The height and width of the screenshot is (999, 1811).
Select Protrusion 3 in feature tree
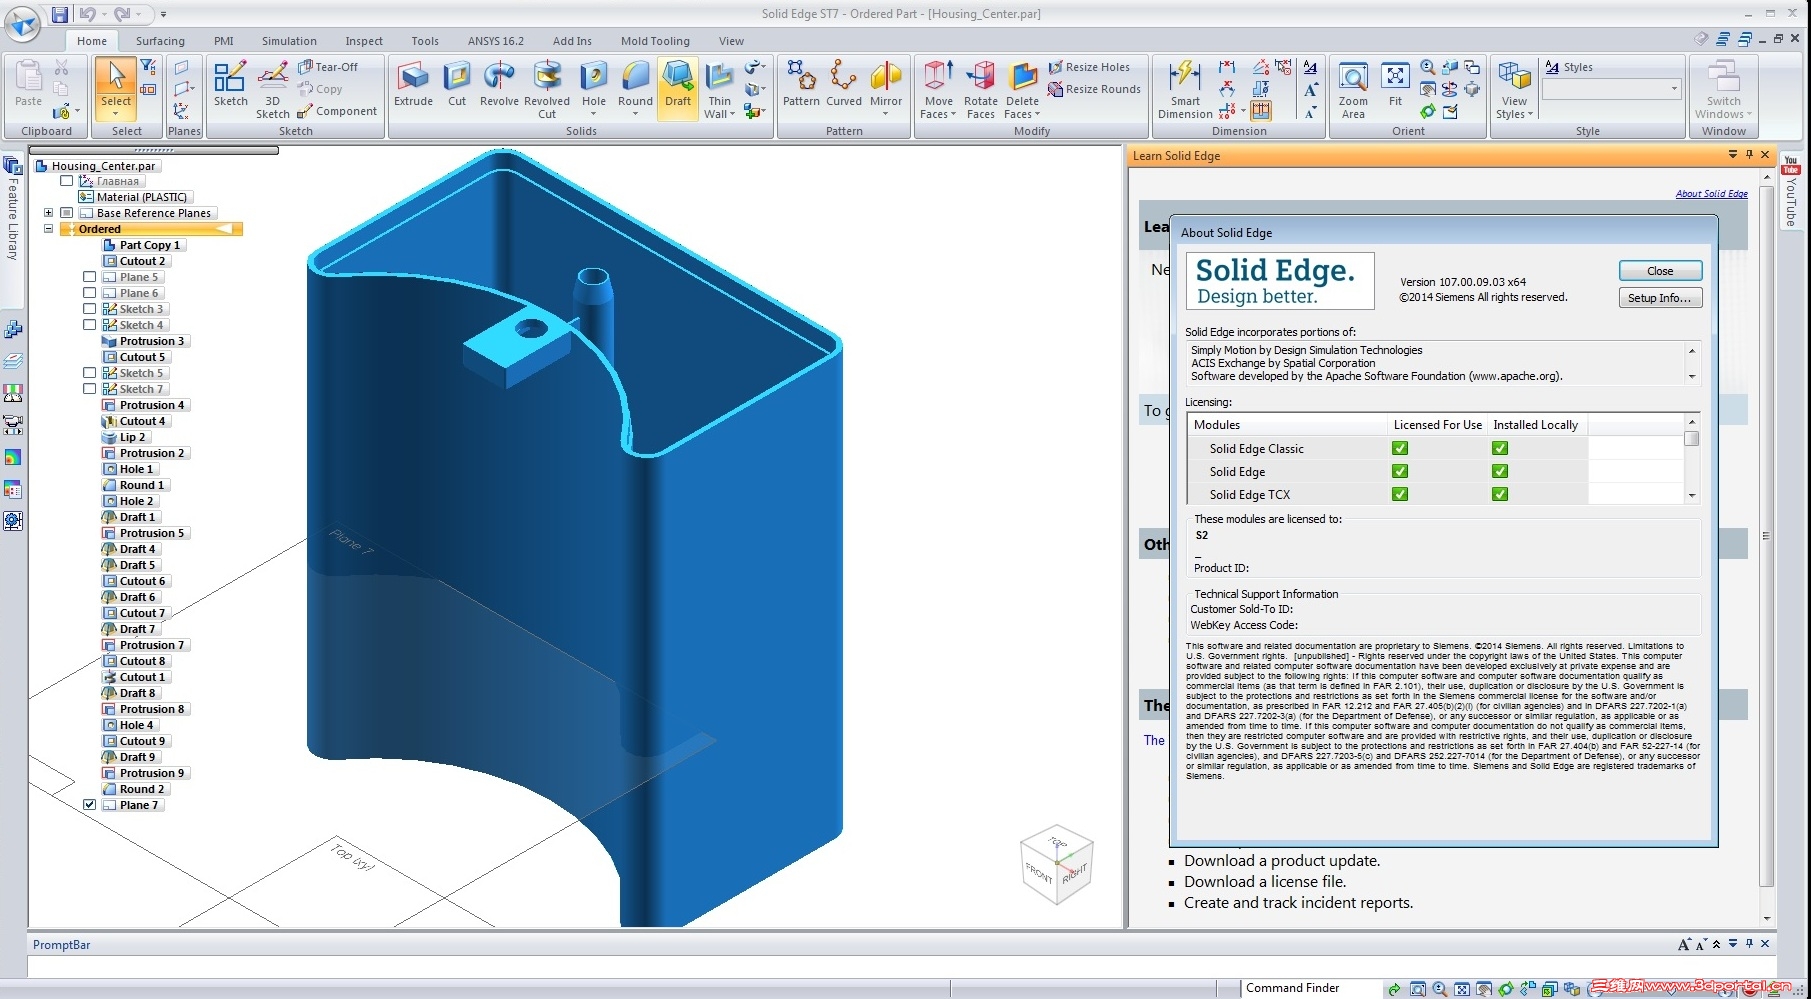(144, 341)
